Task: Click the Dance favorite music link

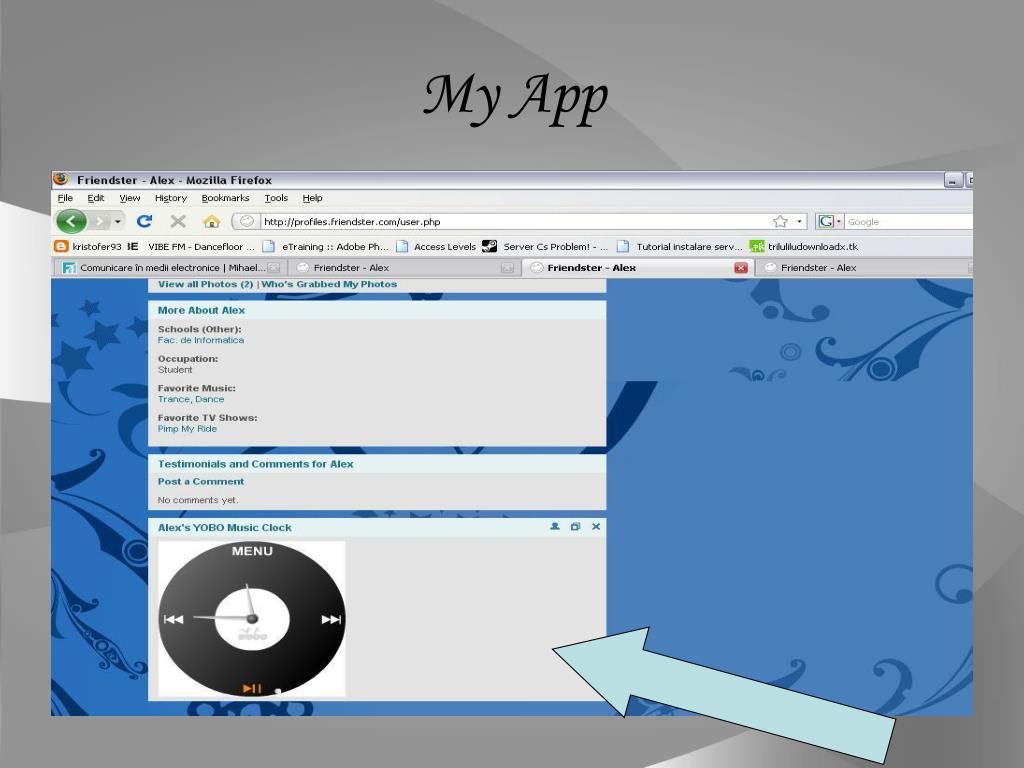Action: [x=210, y=399]
